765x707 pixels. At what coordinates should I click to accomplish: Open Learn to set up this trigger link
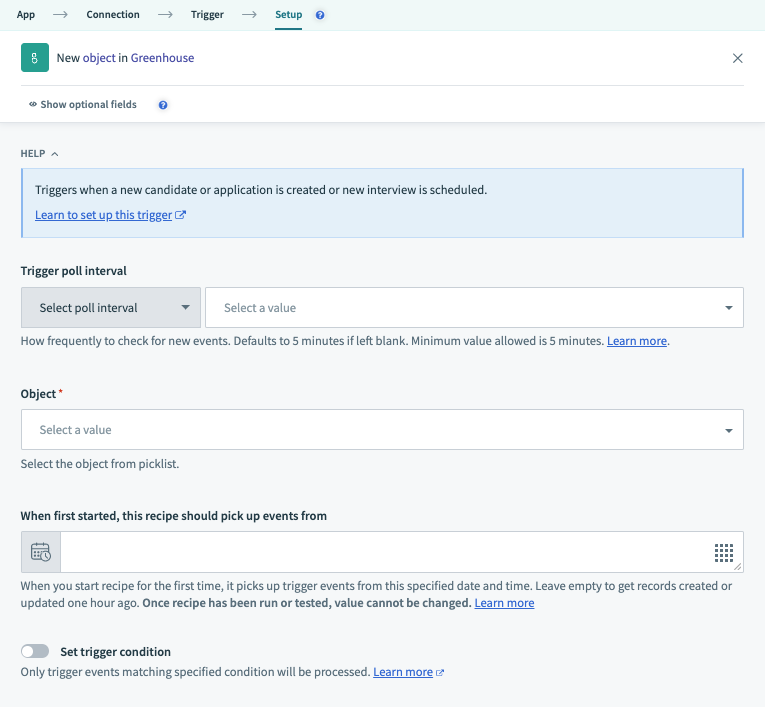click(x=103, y=215)
